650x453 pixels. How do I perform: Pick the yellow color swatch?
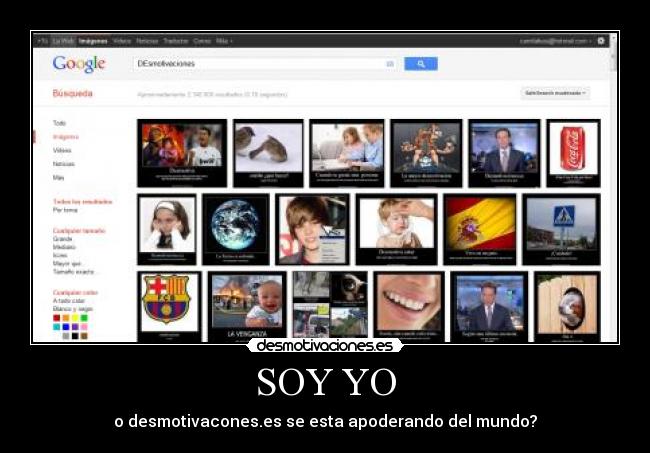tap(75, 318)
